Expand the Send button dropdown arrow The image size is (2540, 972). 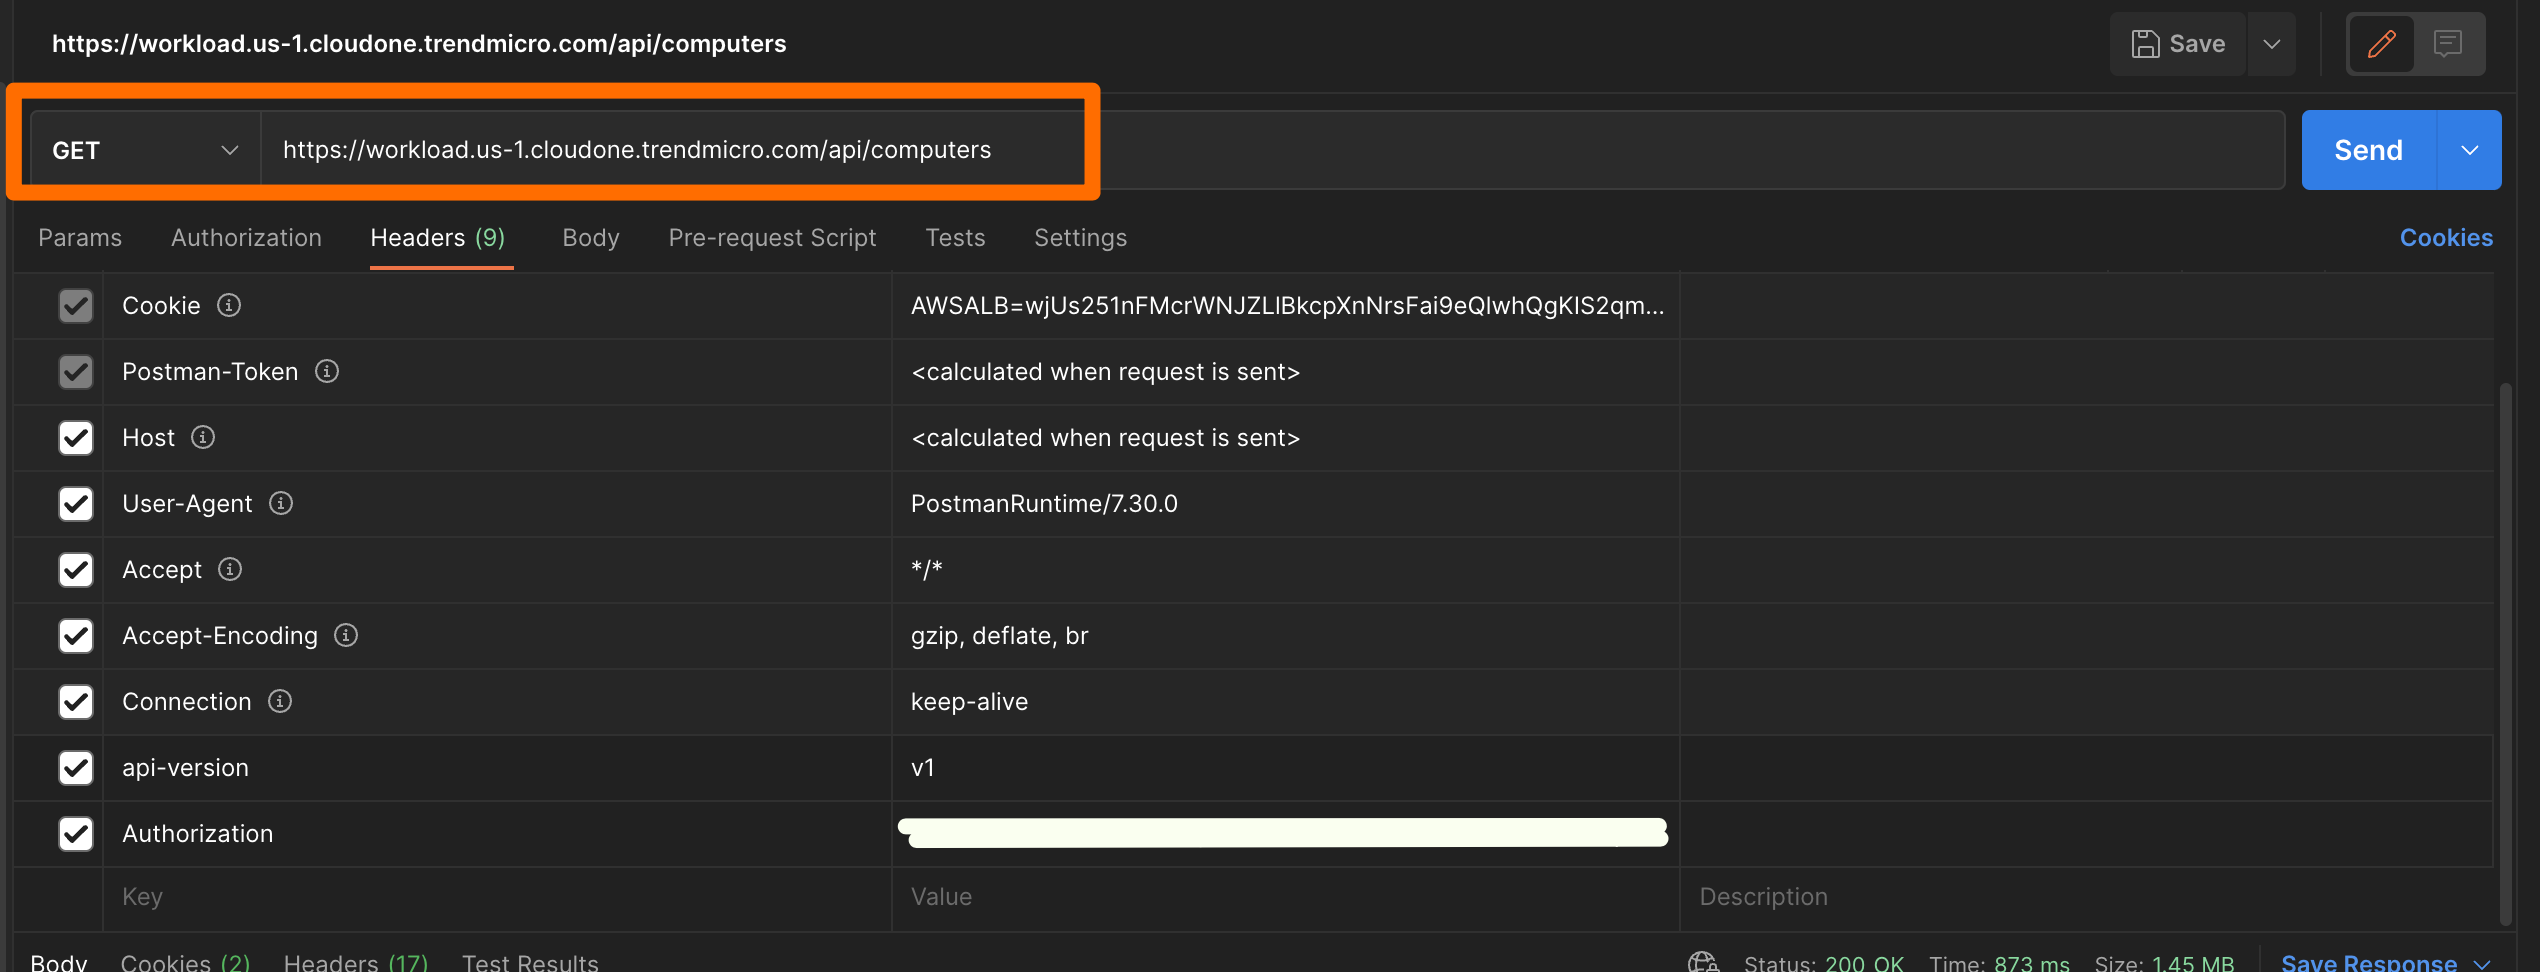tap(2469, 150)
